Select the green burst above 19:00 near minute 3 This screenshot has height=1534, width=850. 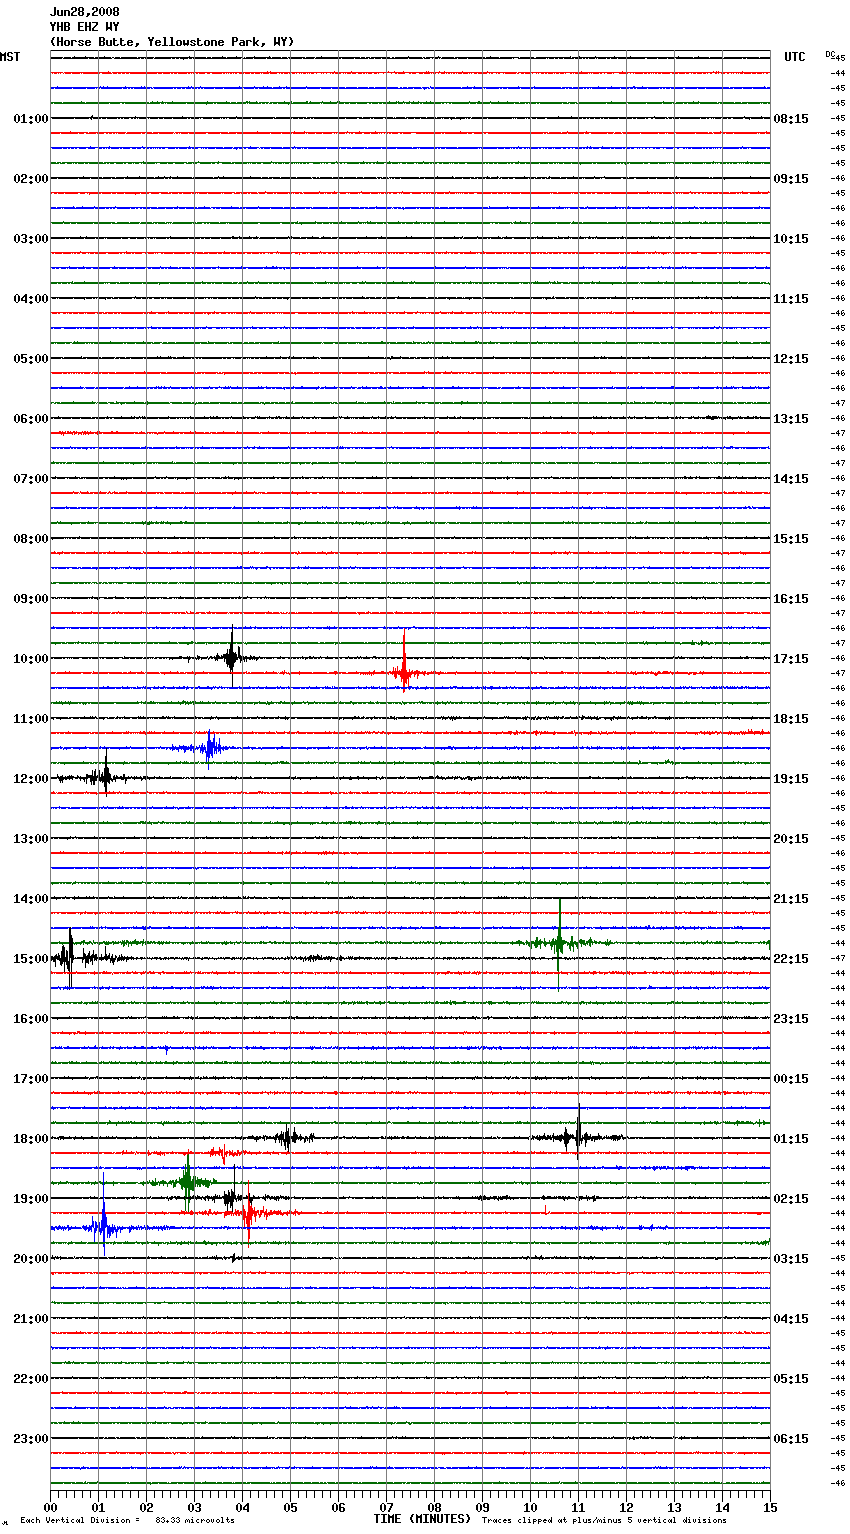point(187,1181)
